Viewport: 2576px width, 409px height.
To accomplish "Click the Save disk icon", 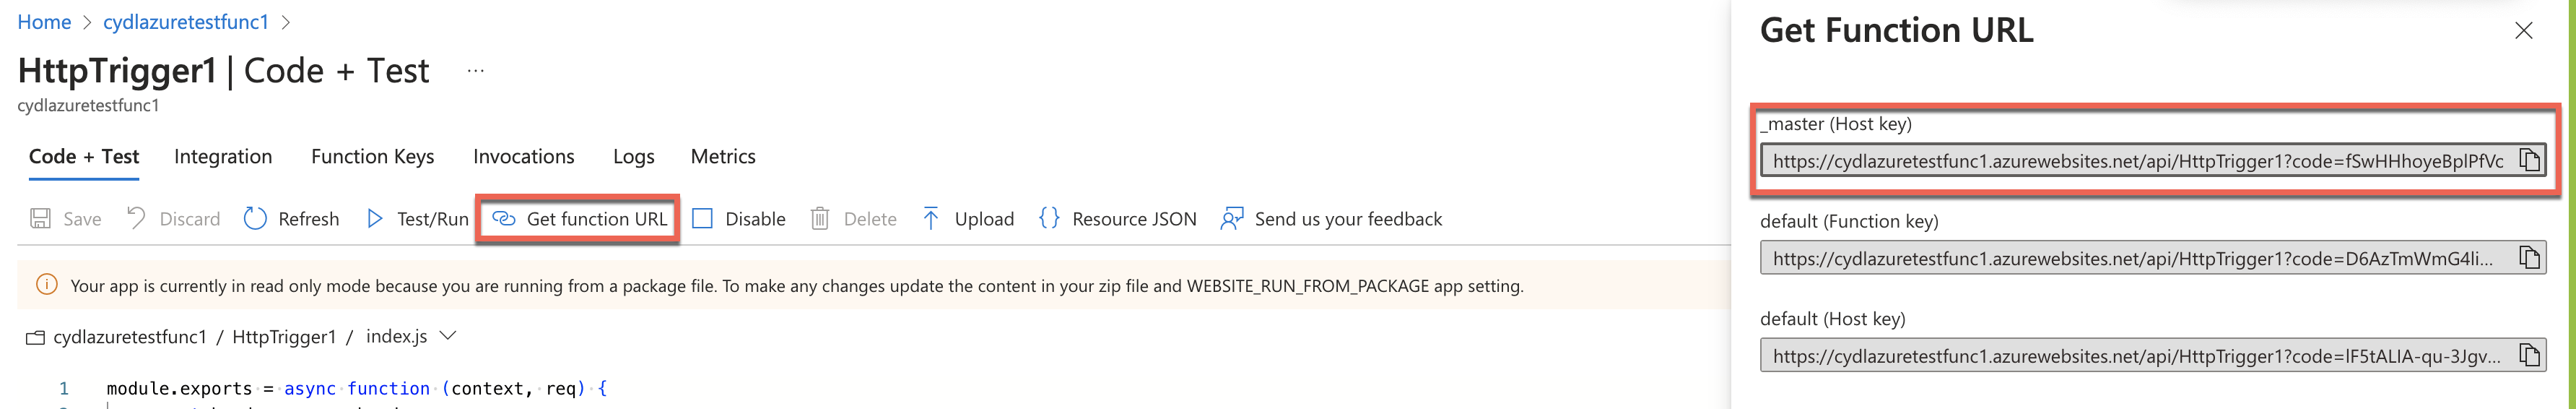I will (40, 218).
